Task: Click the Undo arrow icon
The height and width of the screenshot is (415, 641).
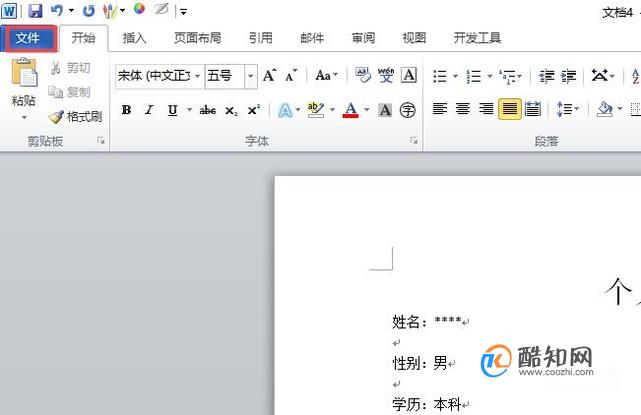Action: 57,10
